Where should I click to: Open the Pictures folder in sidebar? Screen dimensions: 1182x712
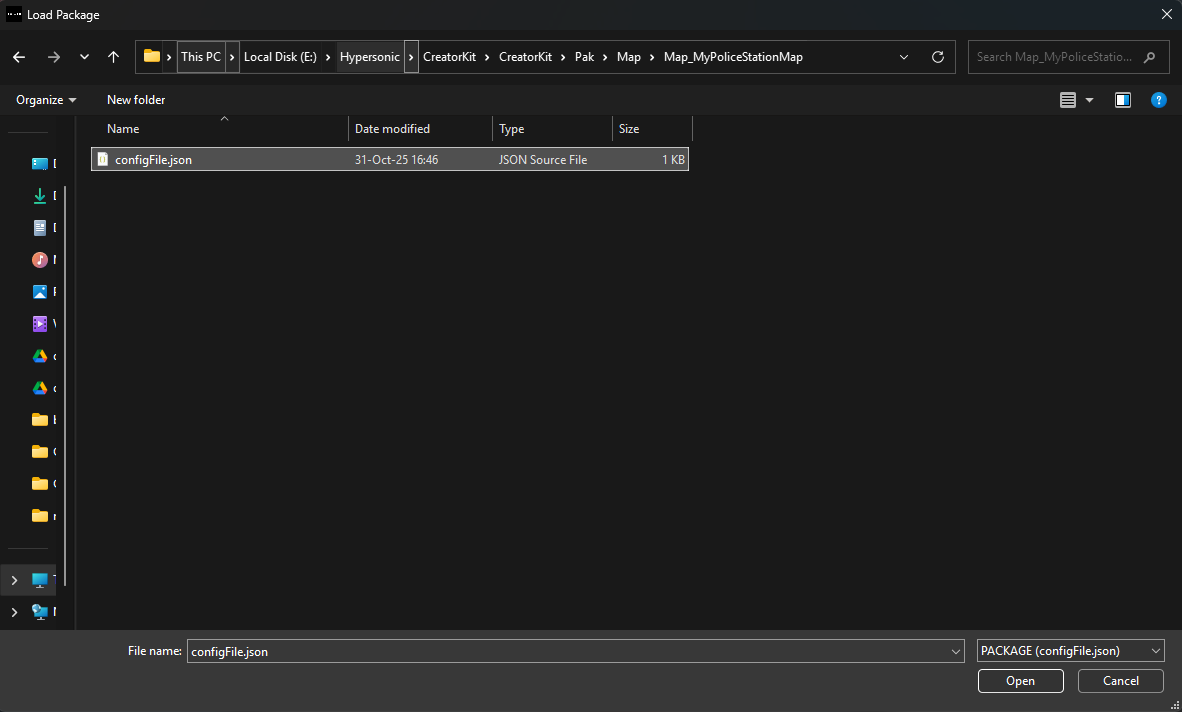point(40,292)
